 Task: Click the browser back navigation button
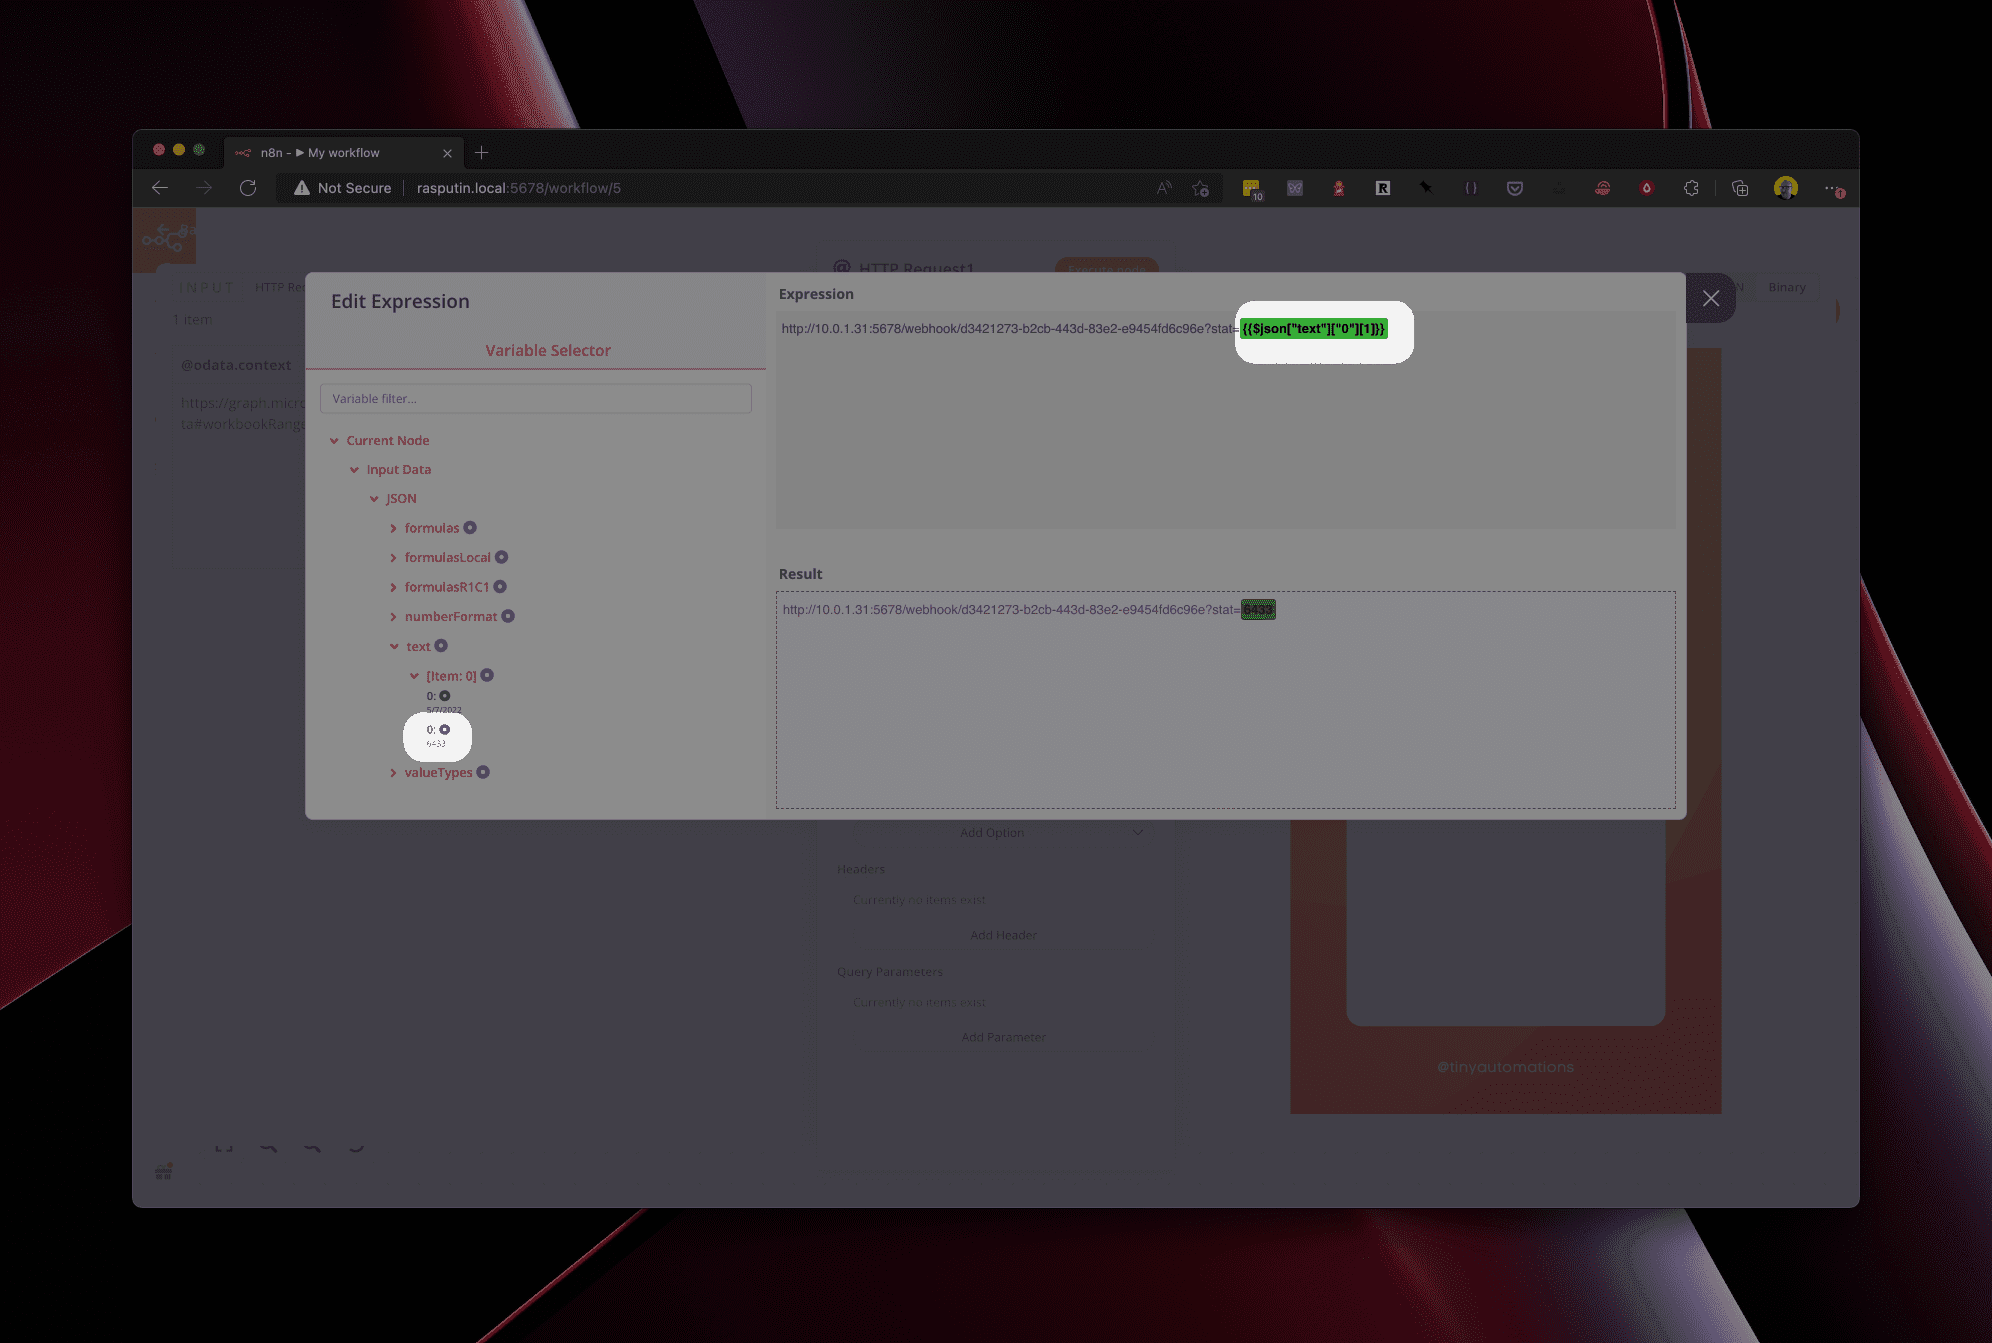point(160,187)
